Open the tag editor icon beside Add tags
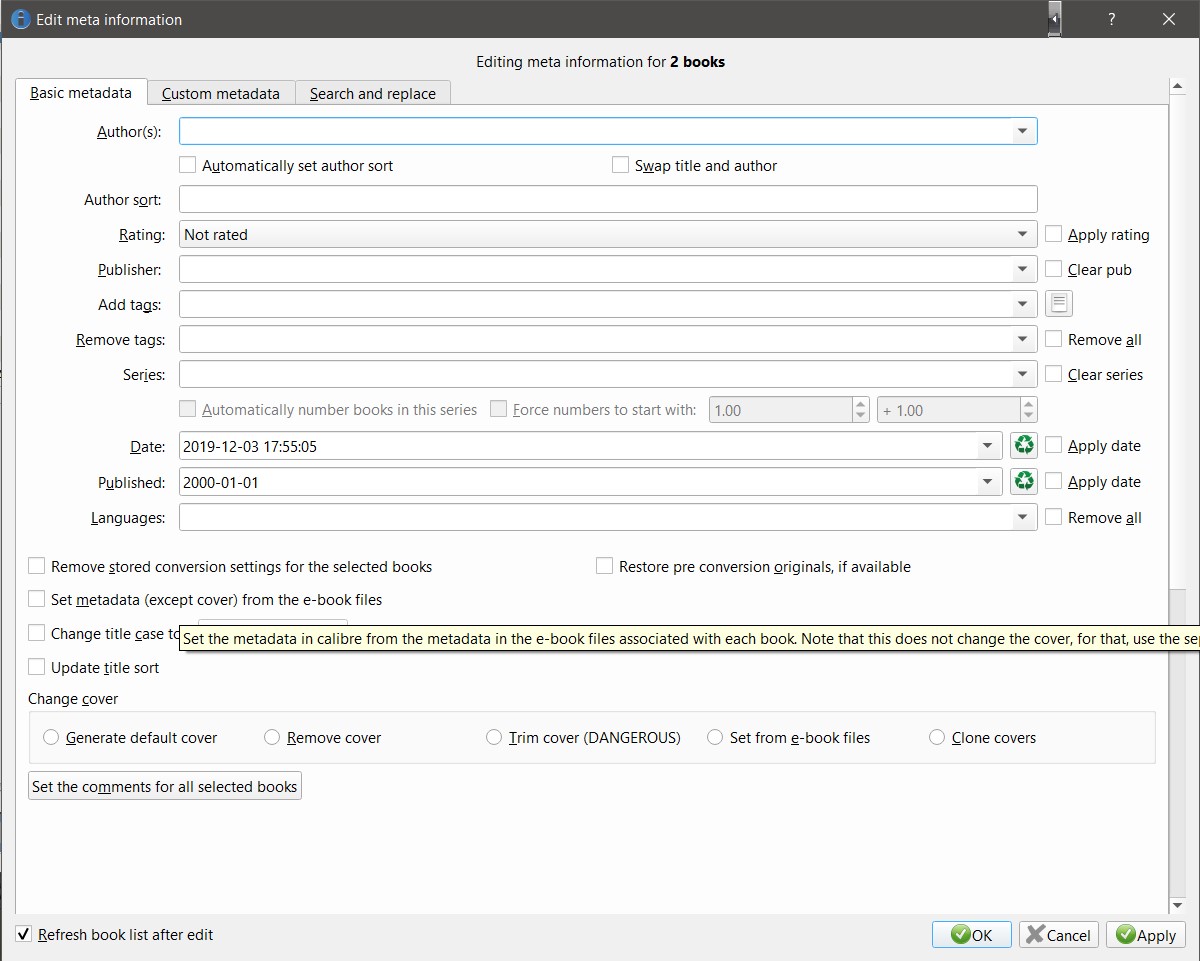The image size is (1200, 961). tap(1058, 304)
